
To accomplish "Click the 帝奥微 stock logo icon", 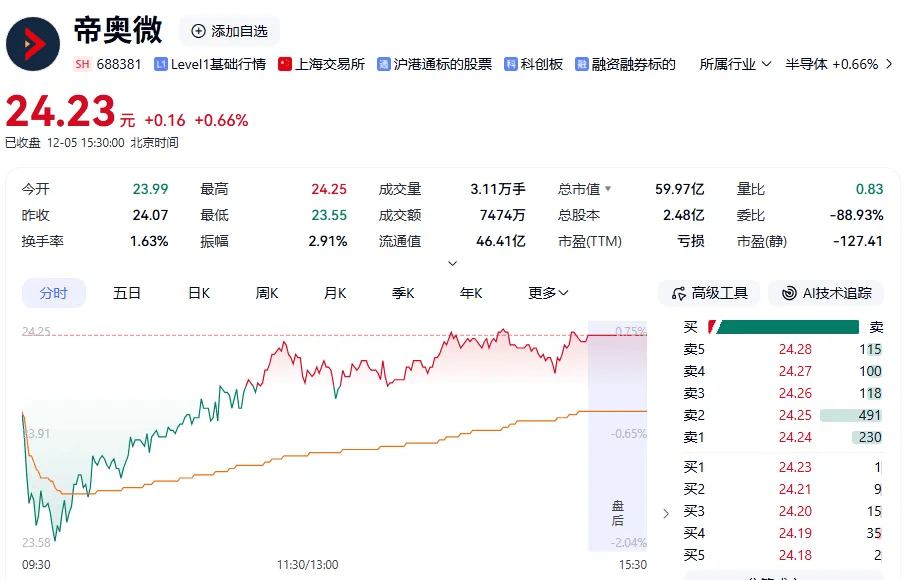I will (x=33, y=42).
